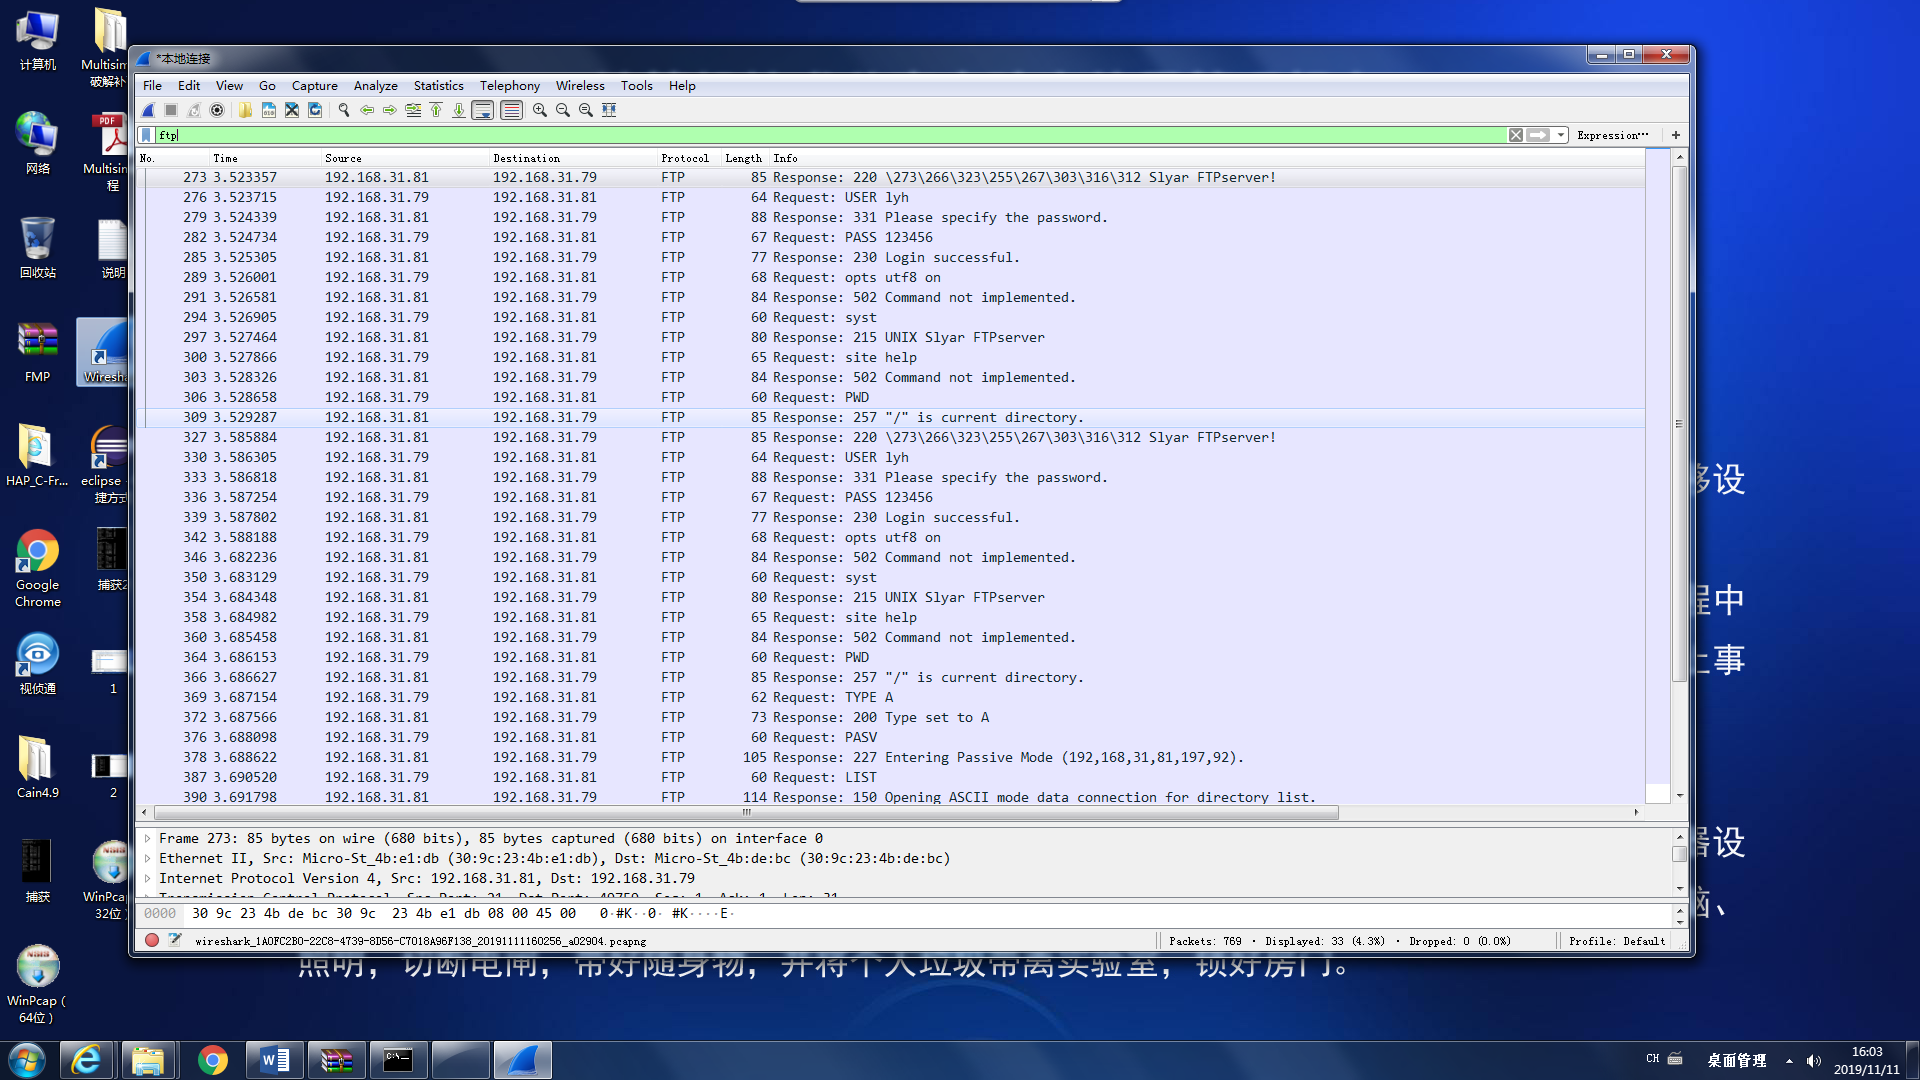
Task: Start capturing packets with shark fin icon
Action: [148, 110]
